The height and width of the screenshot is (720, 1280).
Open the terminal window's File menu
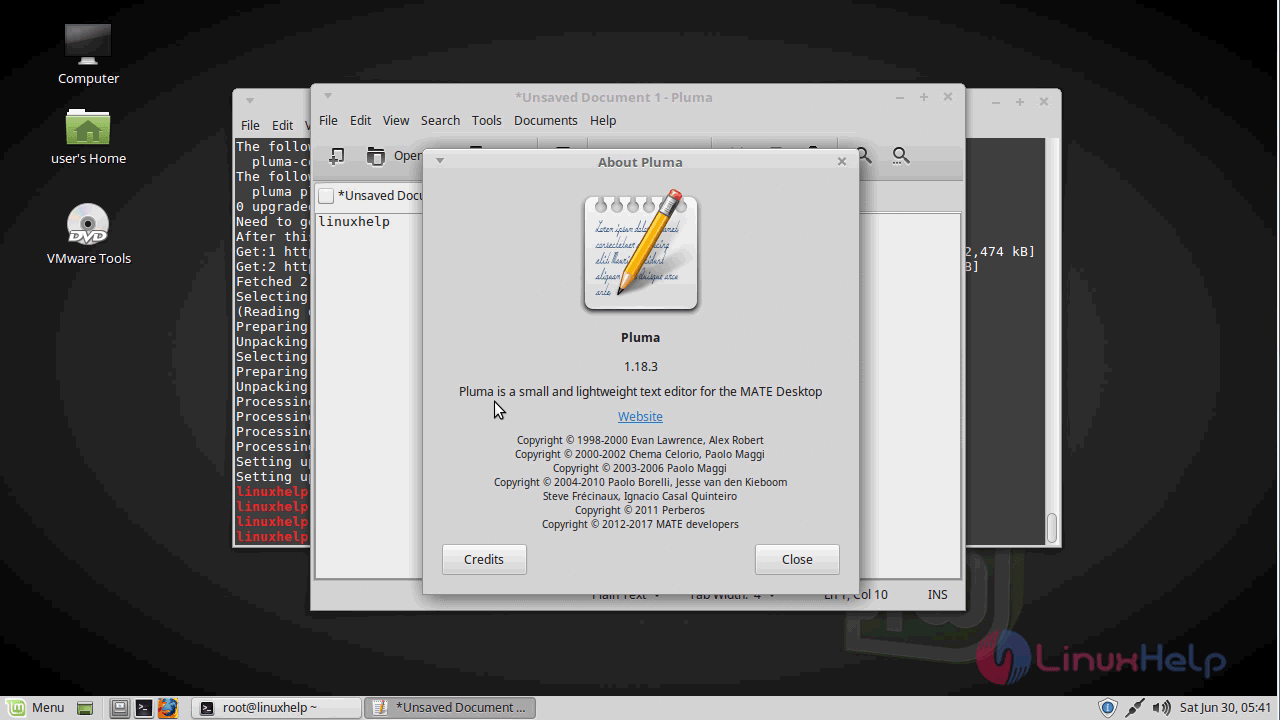250,125
